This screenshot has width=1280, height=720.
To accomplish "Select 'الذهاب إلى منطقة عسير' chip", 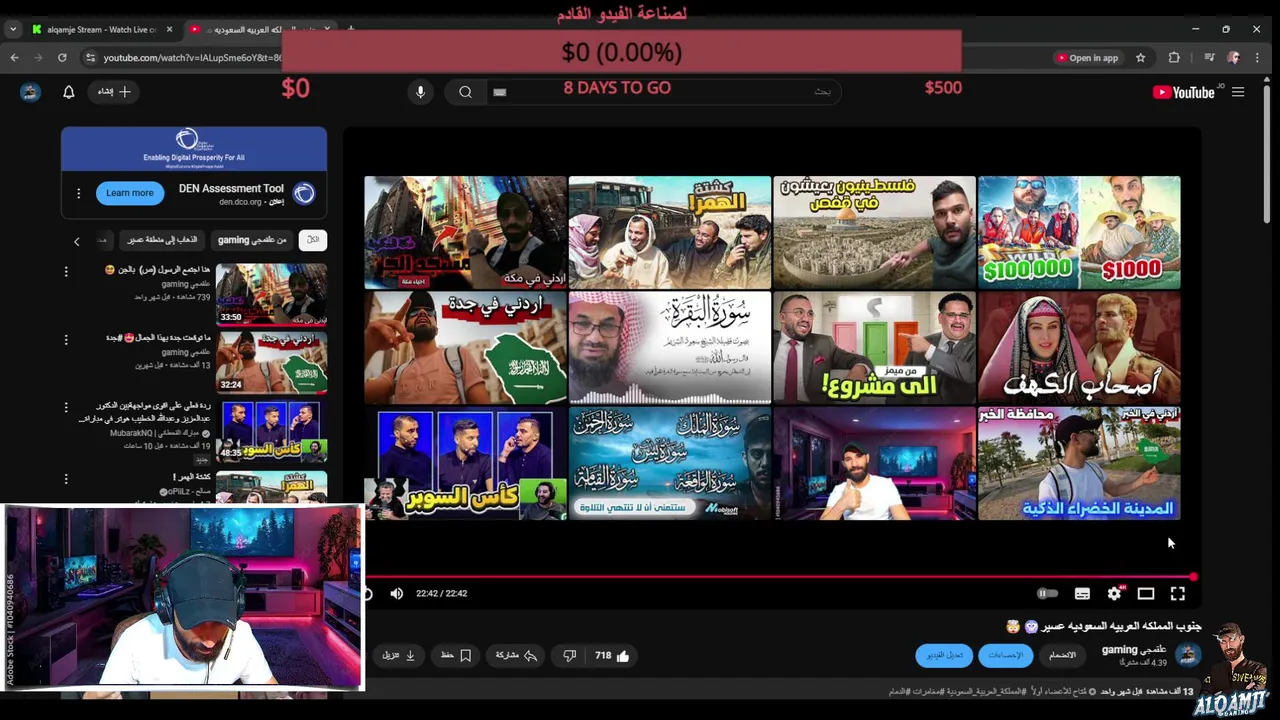I will pyautogui.click(x=162, y=240).
